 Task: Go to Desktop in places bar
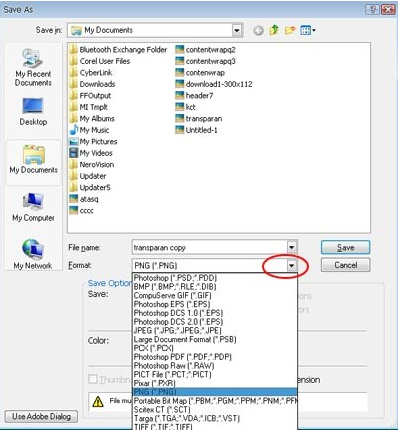point(33,112)
